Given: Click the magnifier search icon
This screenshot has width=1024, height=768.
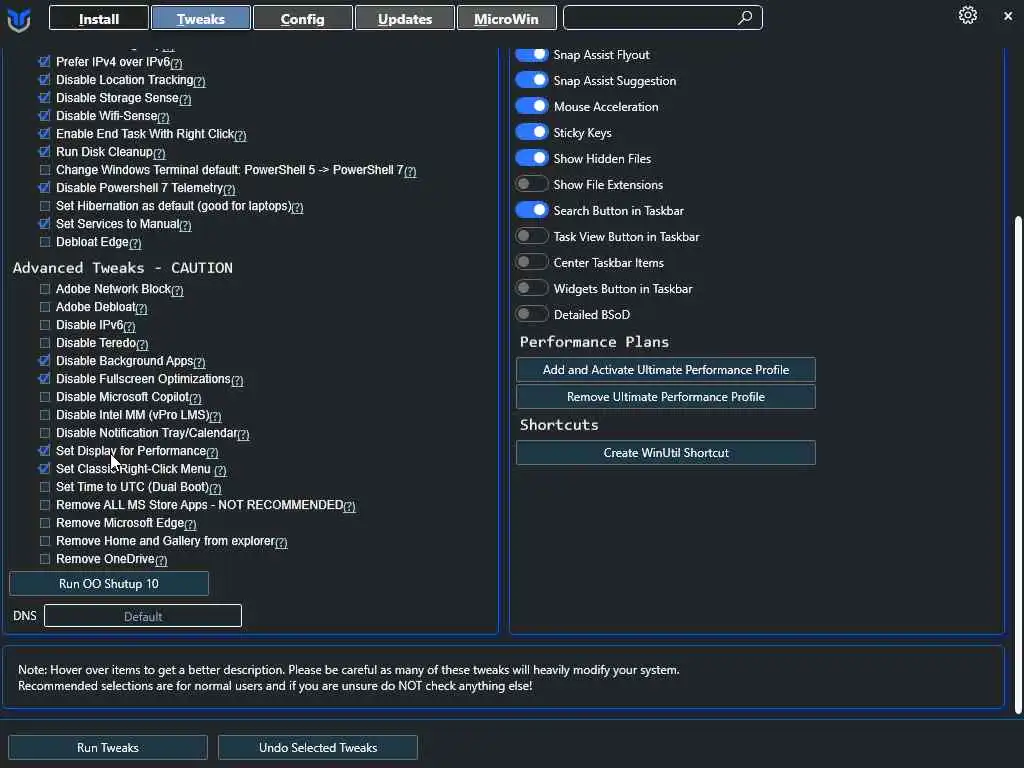Looking at the screenshot, I should tap(745, 18).
